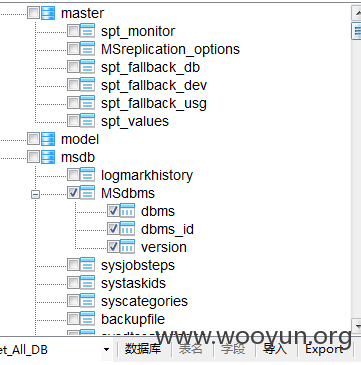Select the systaskids label
Screen dimensions: 361x365
[x=133, y=283]
